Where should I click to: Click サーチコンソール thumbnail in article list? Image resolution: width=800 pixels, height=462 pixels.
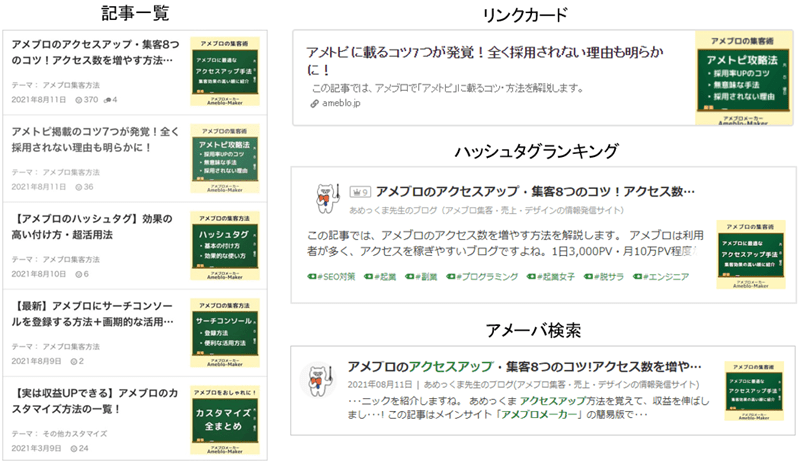pyautogui.click(x=224, y=333)
